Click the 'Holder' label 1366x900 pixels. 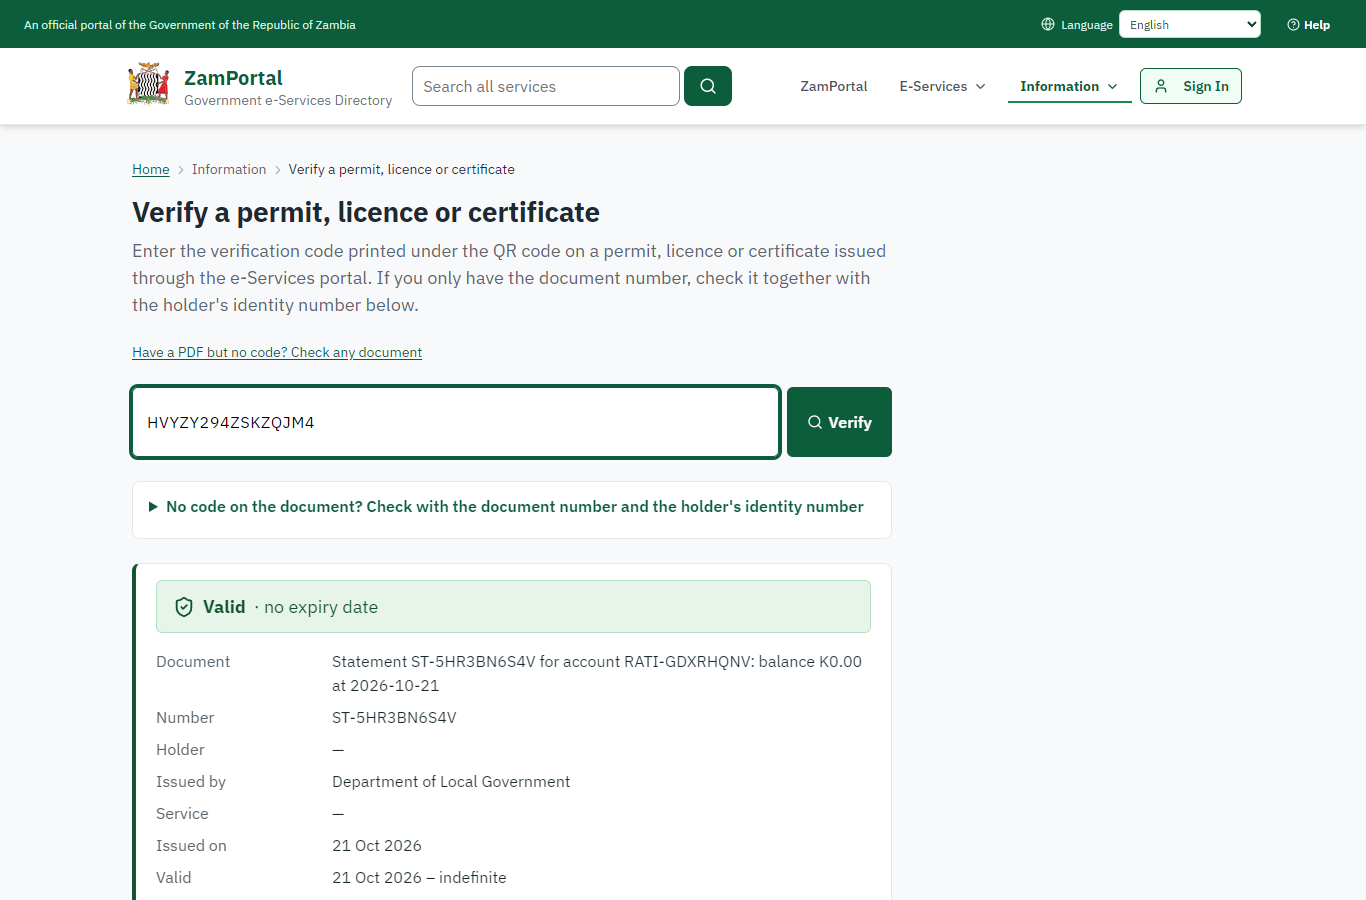pos(180,750)
